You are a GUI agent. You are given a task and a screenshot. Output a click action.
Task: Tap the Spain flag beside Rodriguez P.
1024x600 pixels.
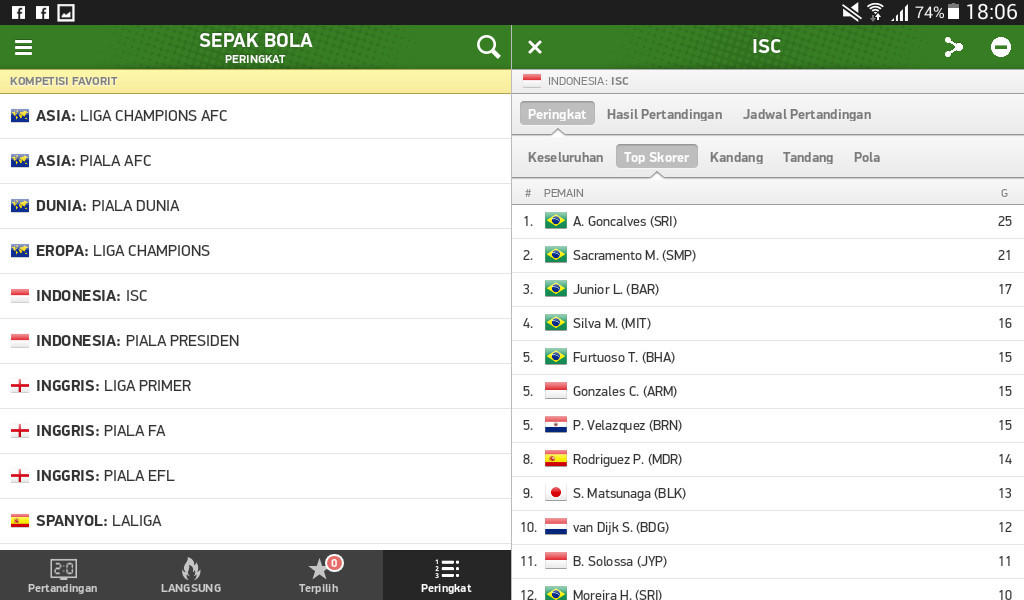click(556, 459)
